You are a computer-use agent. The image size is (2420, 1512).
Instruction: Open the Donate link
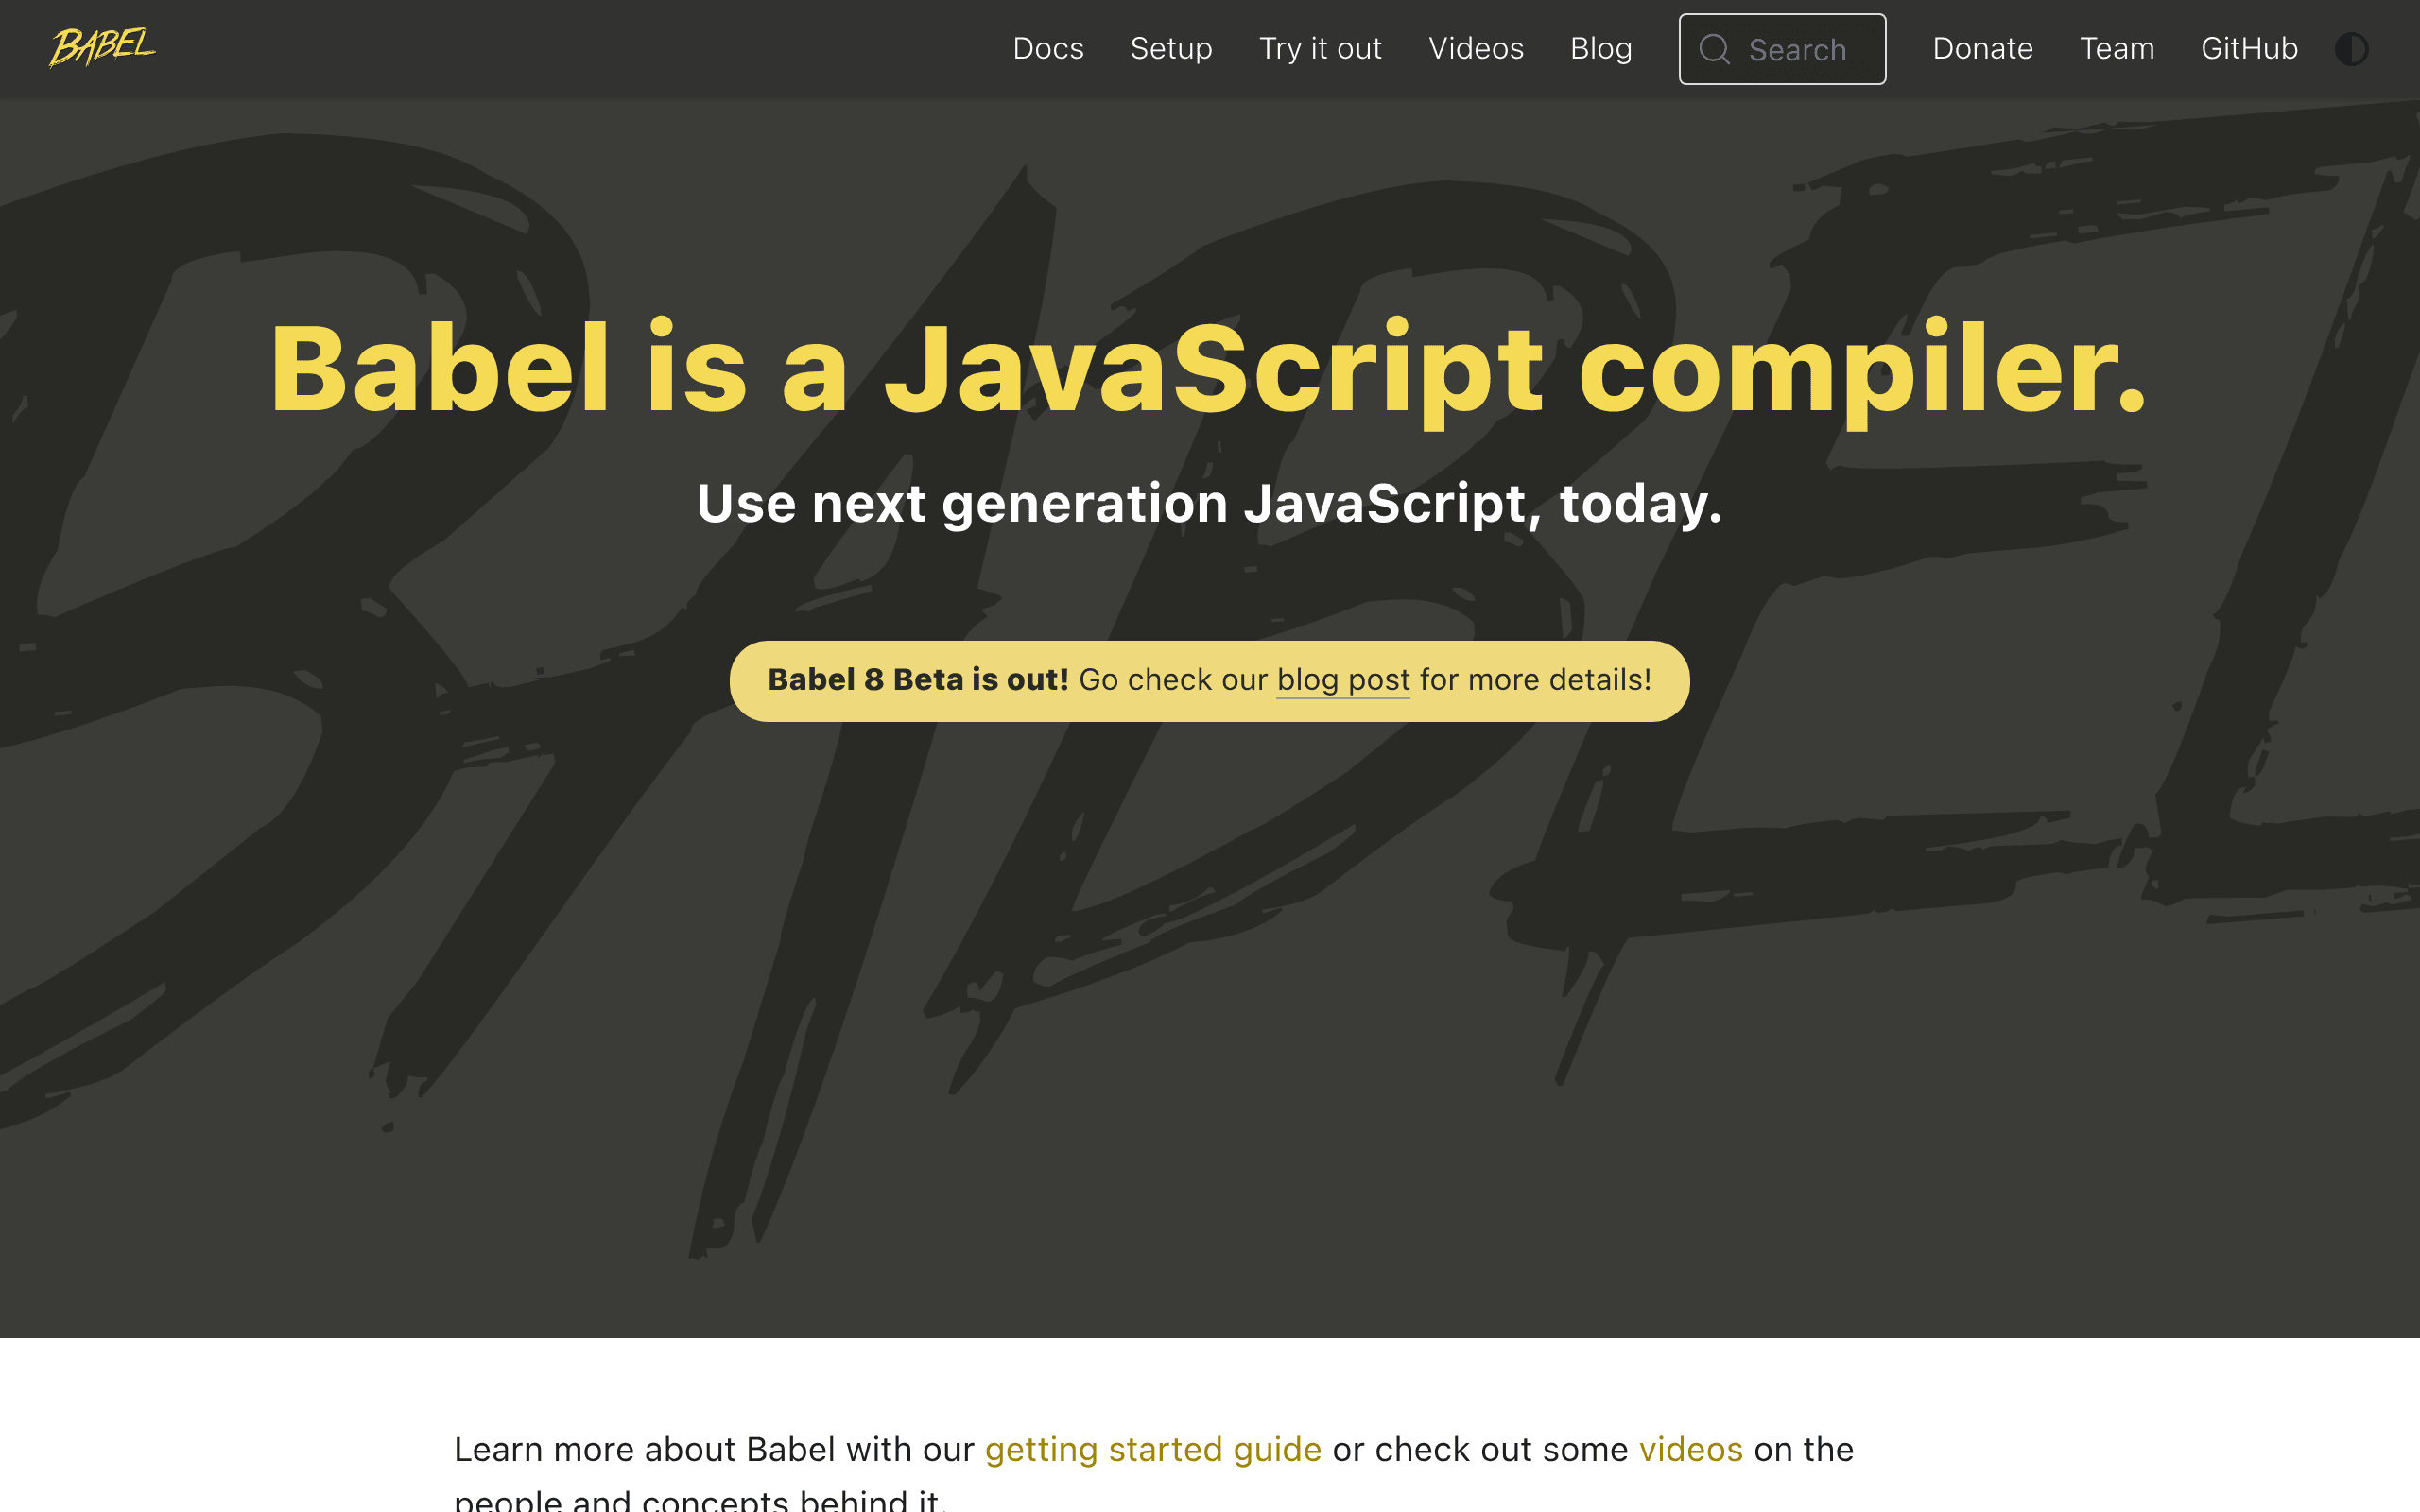tap(1982, 48)
